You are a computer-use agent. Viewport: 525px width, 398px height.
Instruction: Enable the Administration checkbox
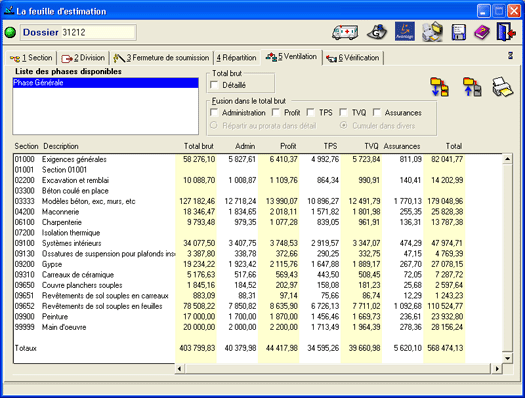tap(214, 112)
